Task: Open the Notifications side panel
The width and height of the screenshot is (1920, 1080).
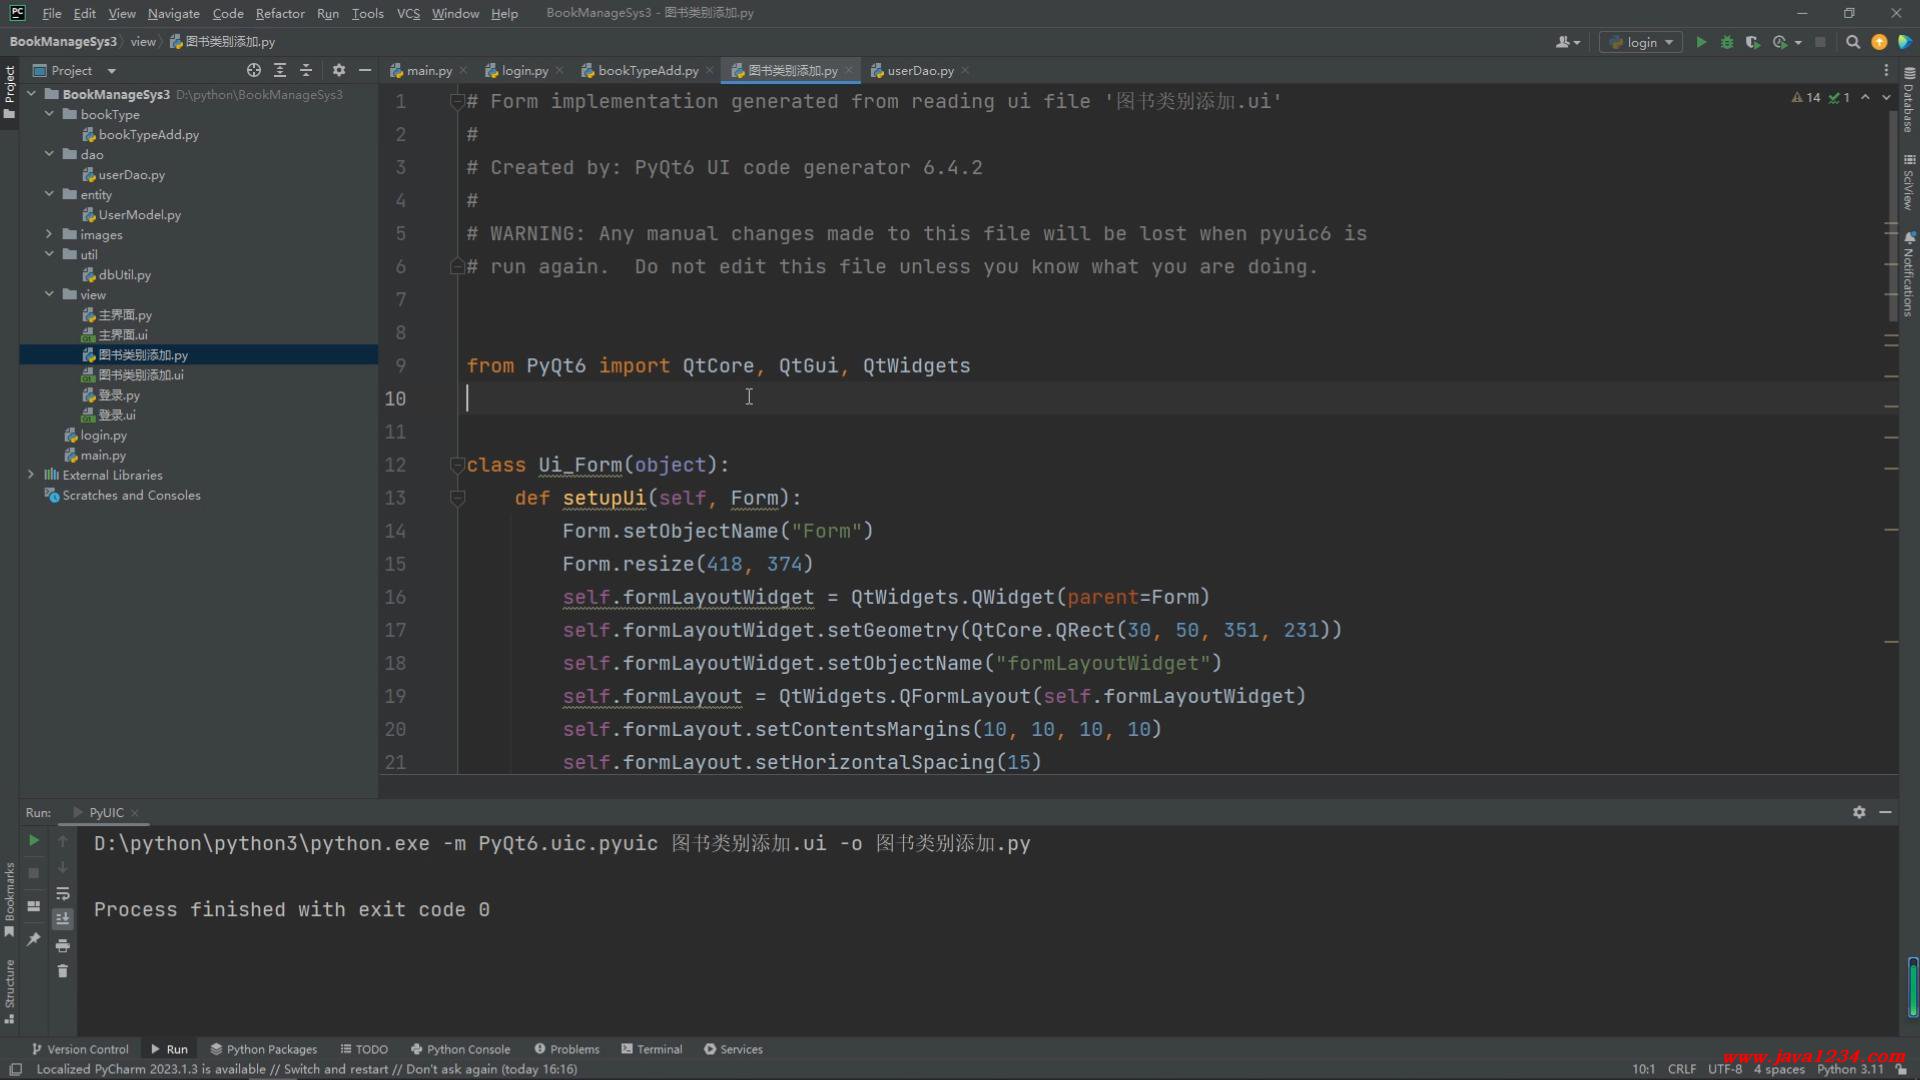Action: tap(1909, 275)
